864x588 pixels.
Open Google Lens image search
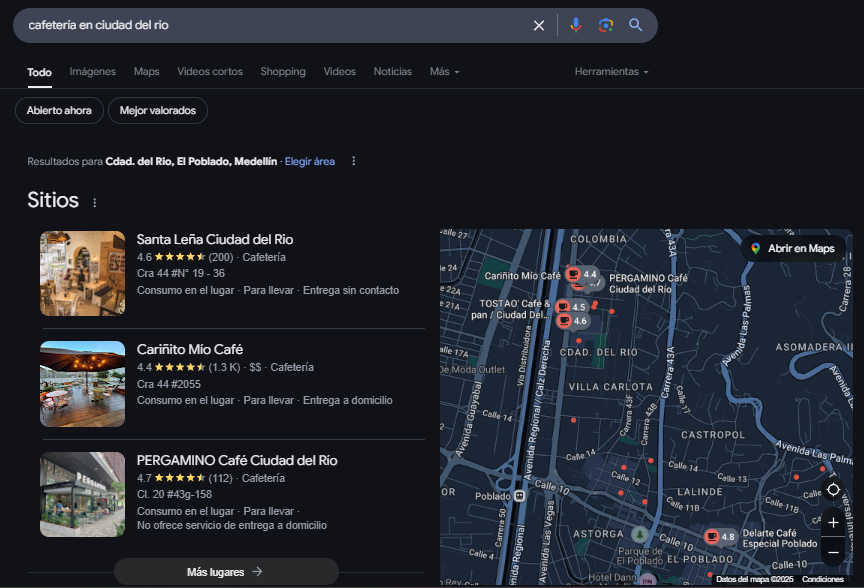tap(605, 25)
